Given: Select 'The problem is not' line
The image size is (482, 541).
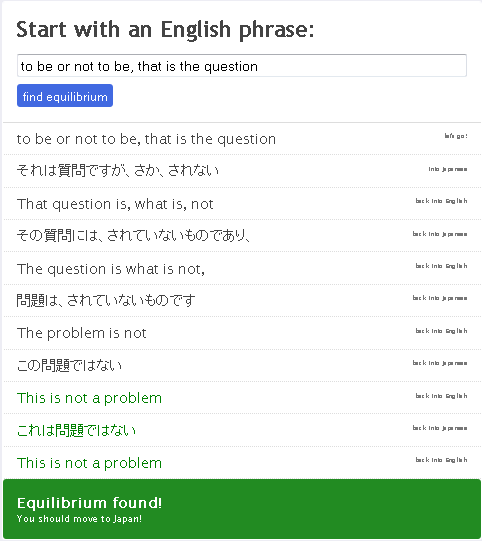Looking at the screenshot, I should click(82, 333).
